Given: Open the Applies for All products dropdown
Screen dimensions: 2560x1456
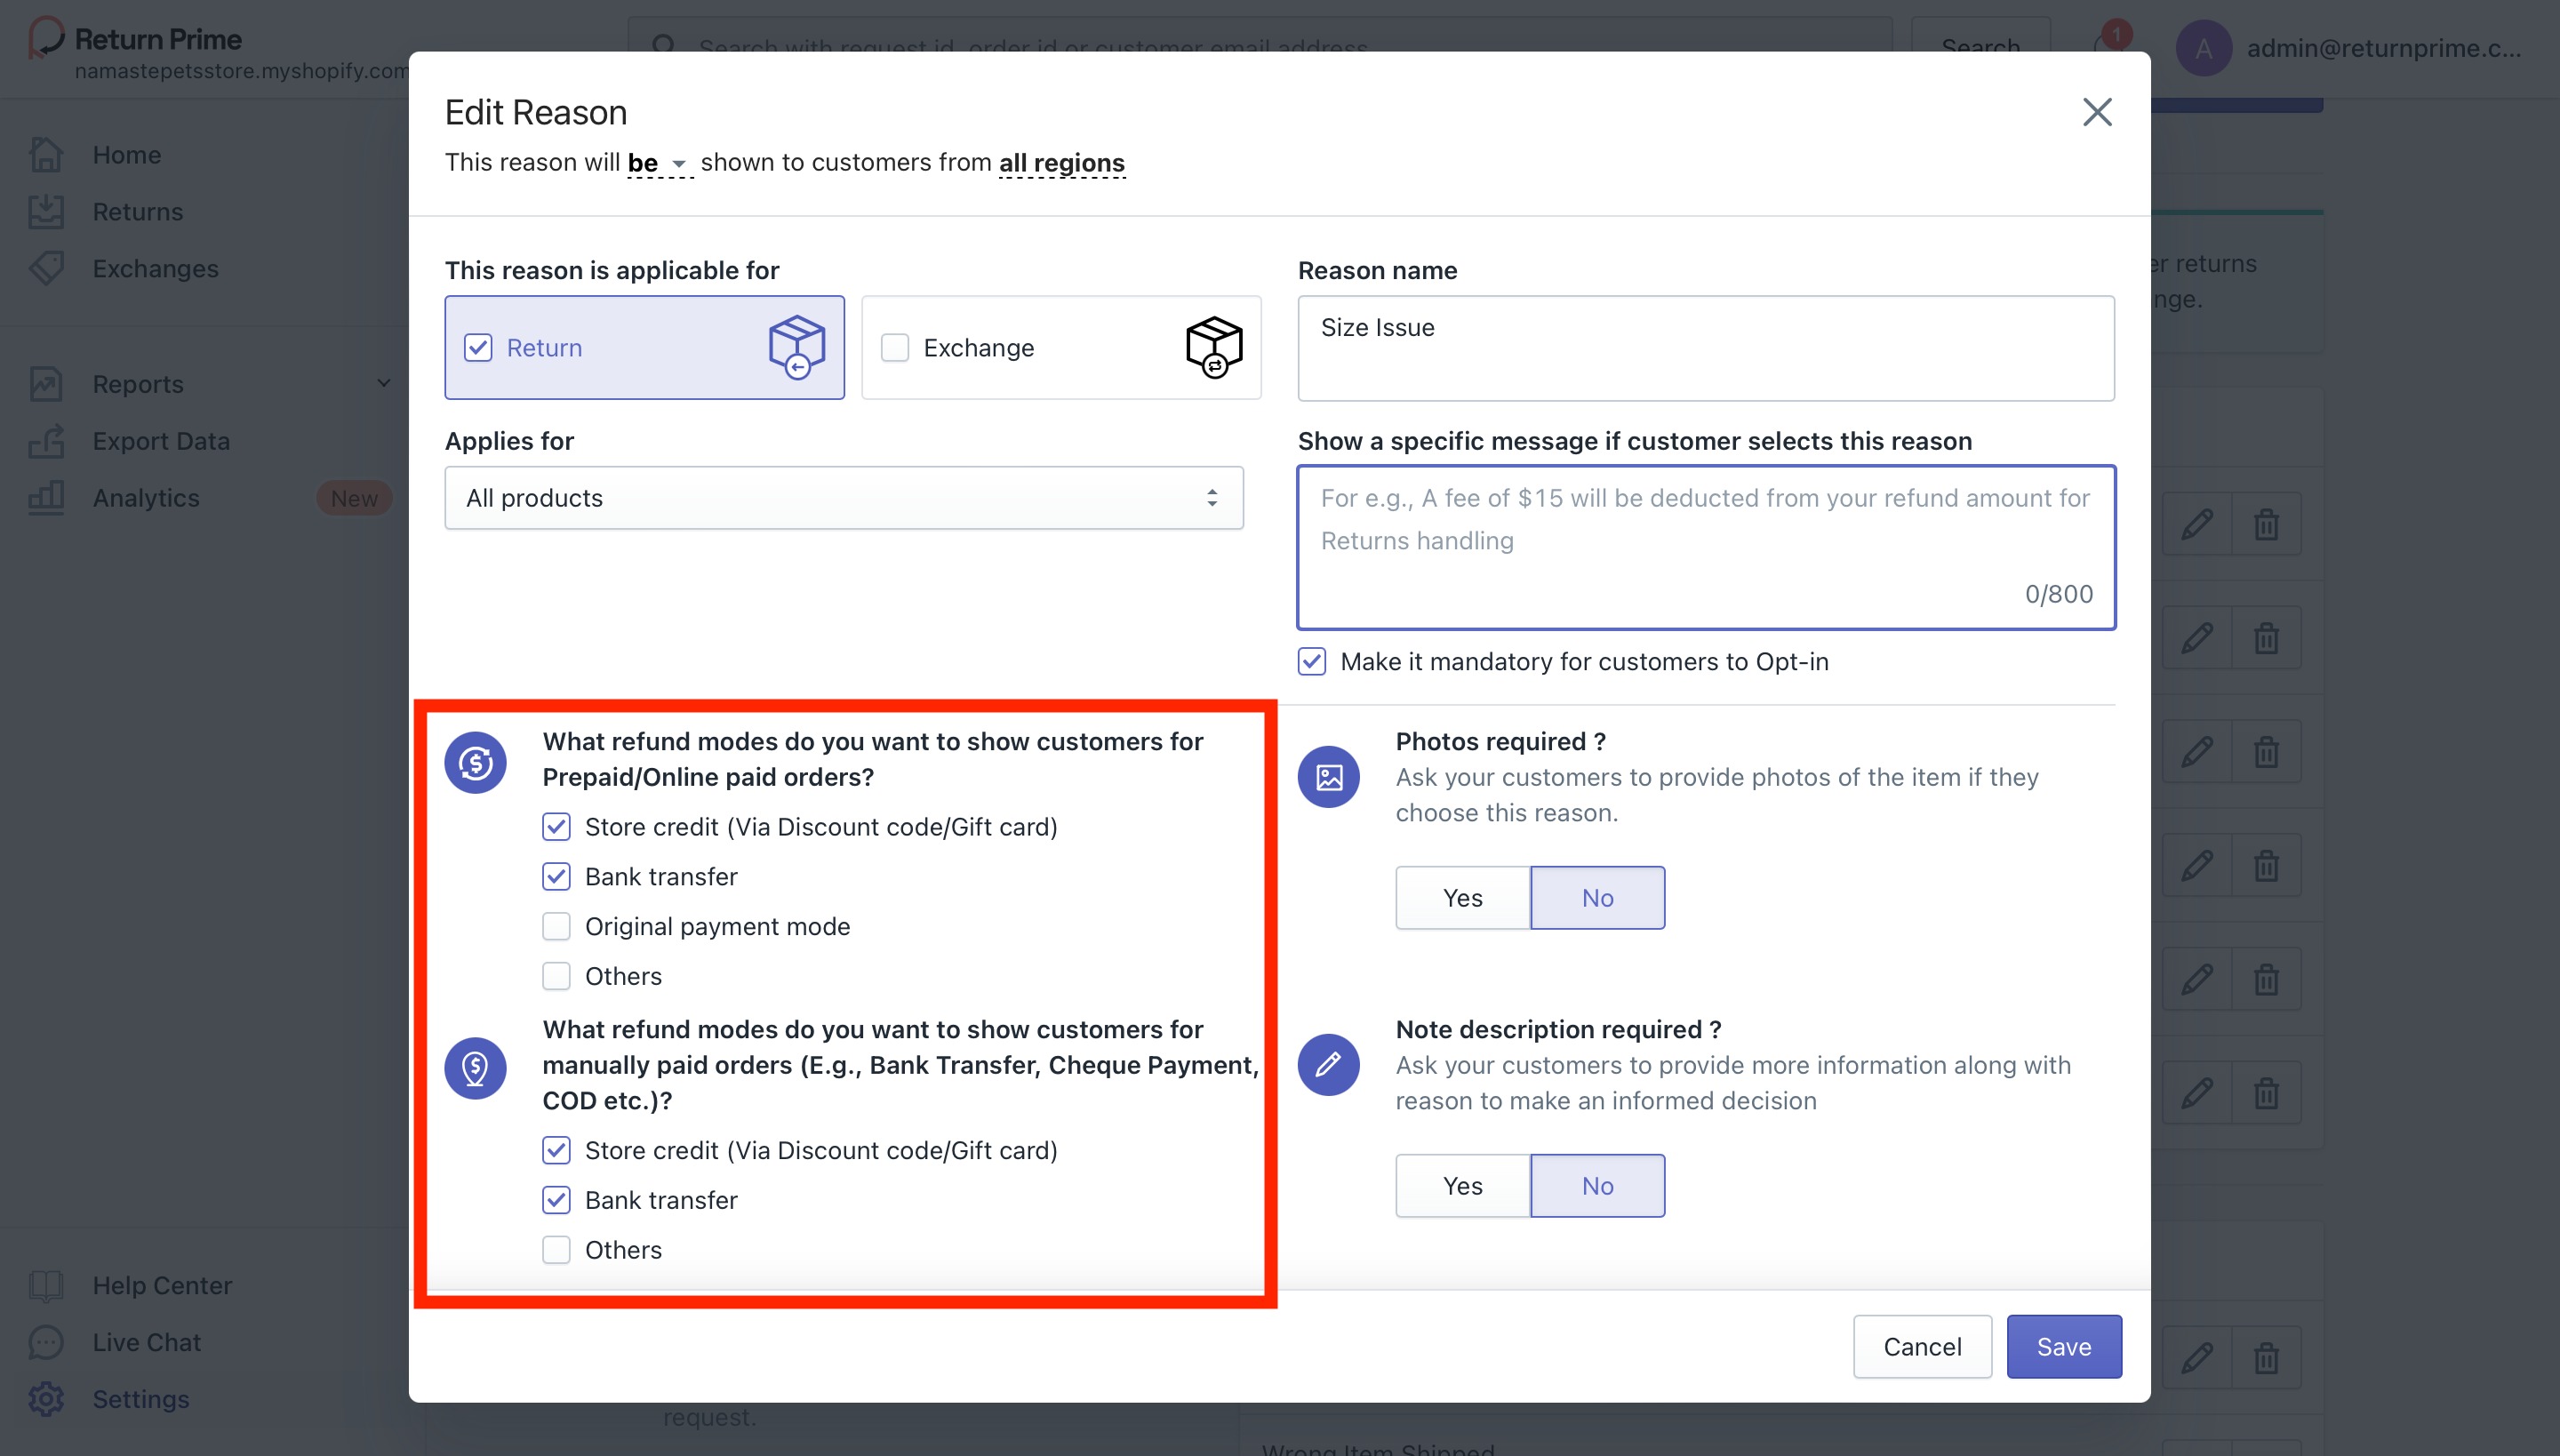Looking at the screenshot, I should click(843, 498).
